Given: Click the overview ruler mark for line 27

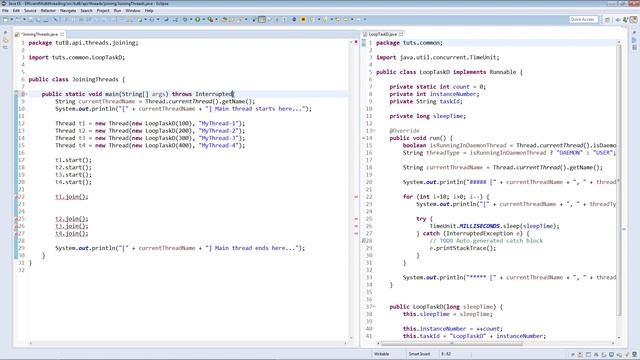Looking at the screenshot, I should (x=356, y=233).
